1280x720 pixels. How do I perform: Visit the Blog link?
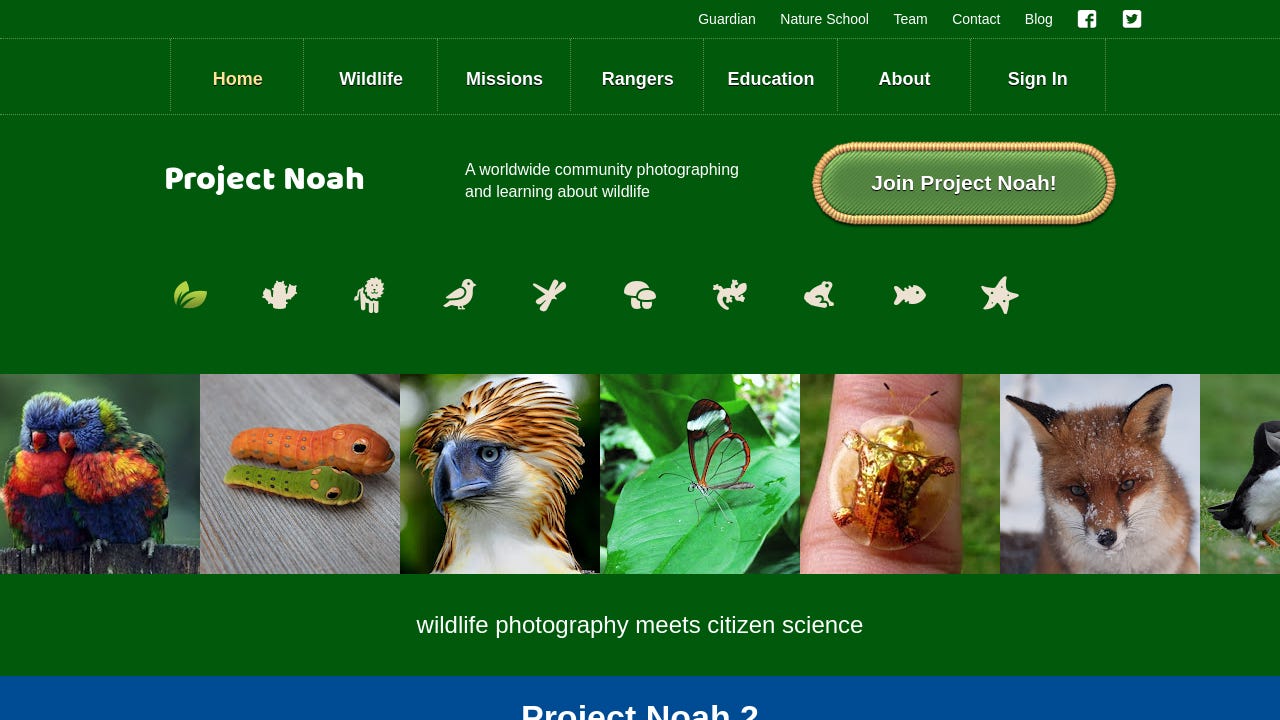1039,19
